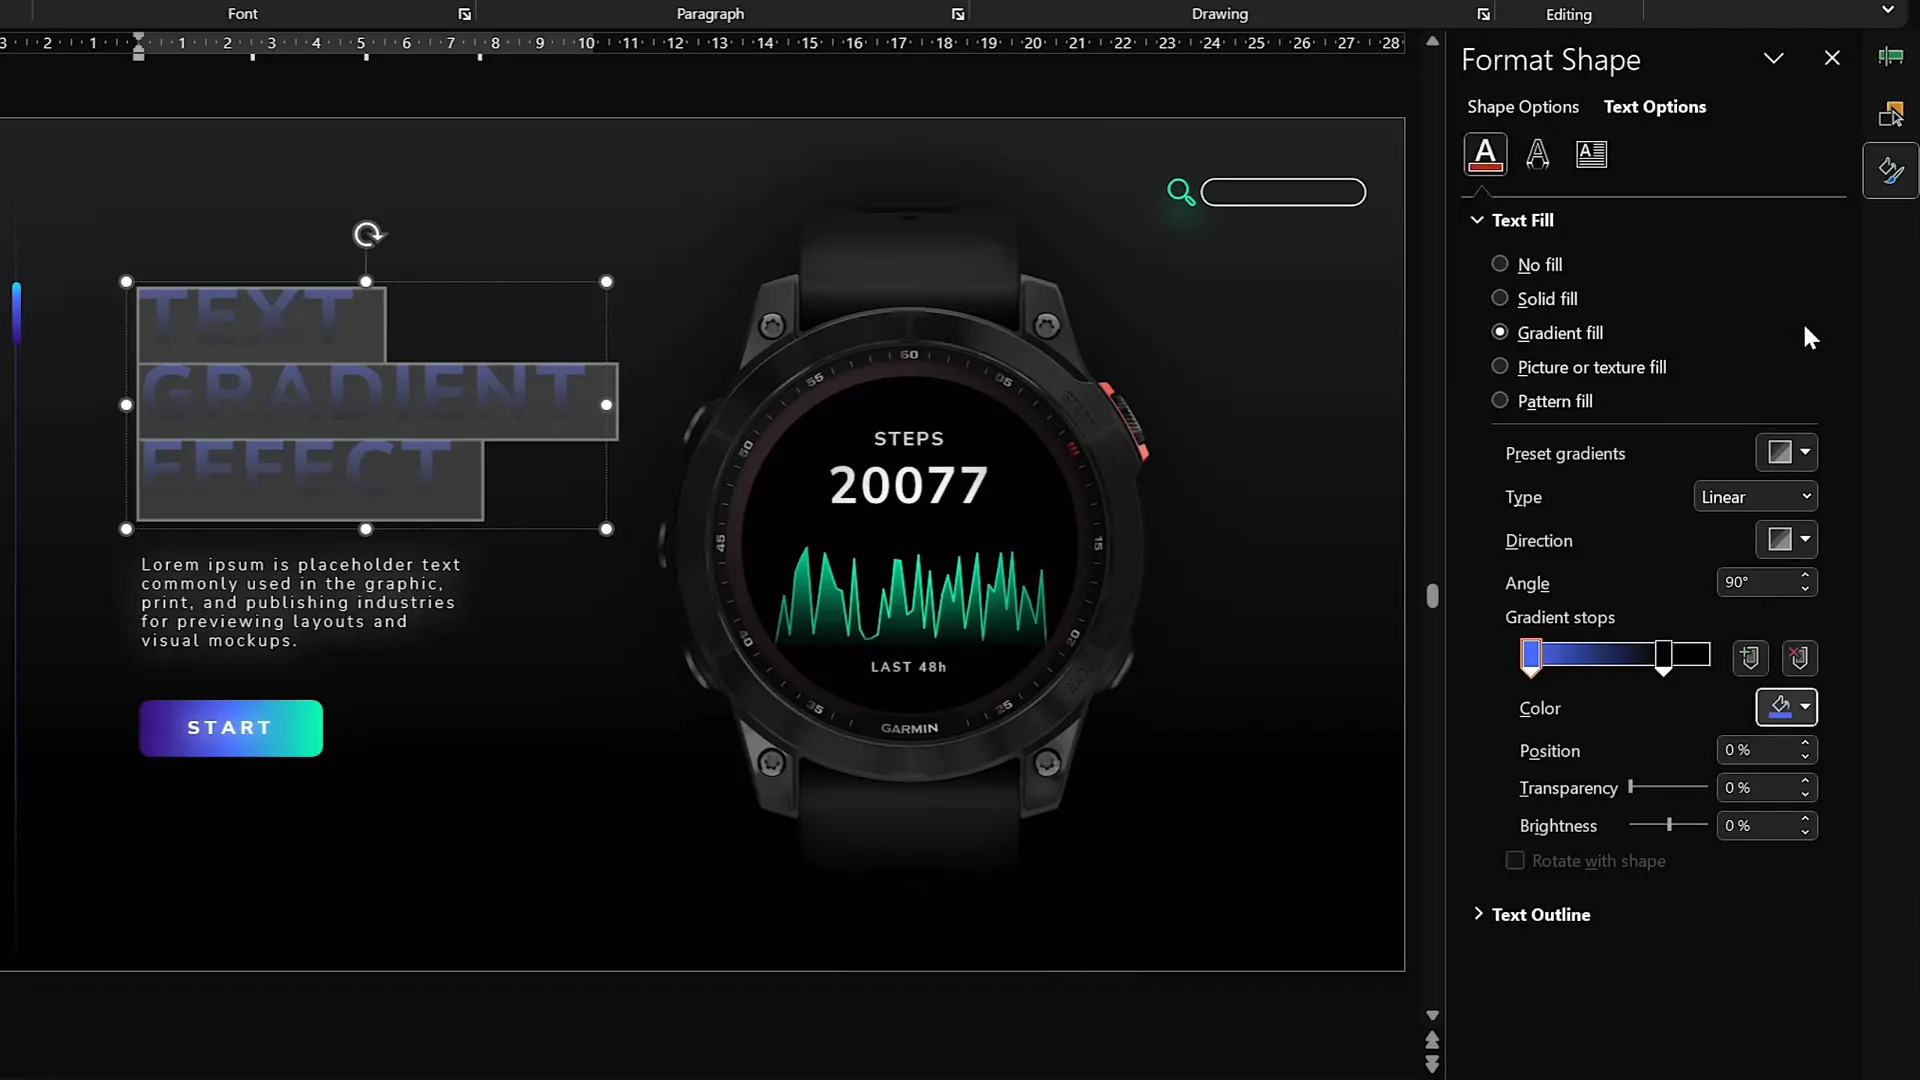Open Drawing dialog launcher icon
Image resolution: width=1920 pixels, height=1080 pixels.
(x=1484, y=14)
